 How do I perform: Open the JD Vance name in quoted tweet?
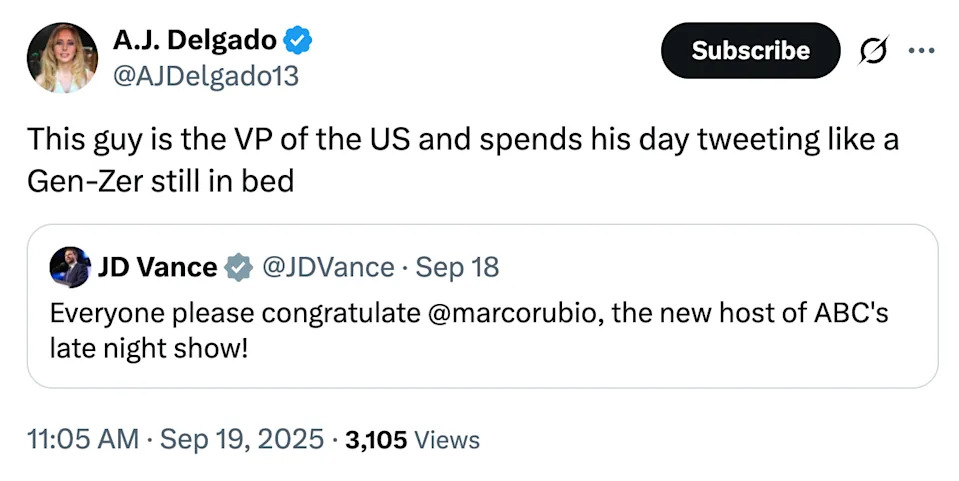click(157, 267)
